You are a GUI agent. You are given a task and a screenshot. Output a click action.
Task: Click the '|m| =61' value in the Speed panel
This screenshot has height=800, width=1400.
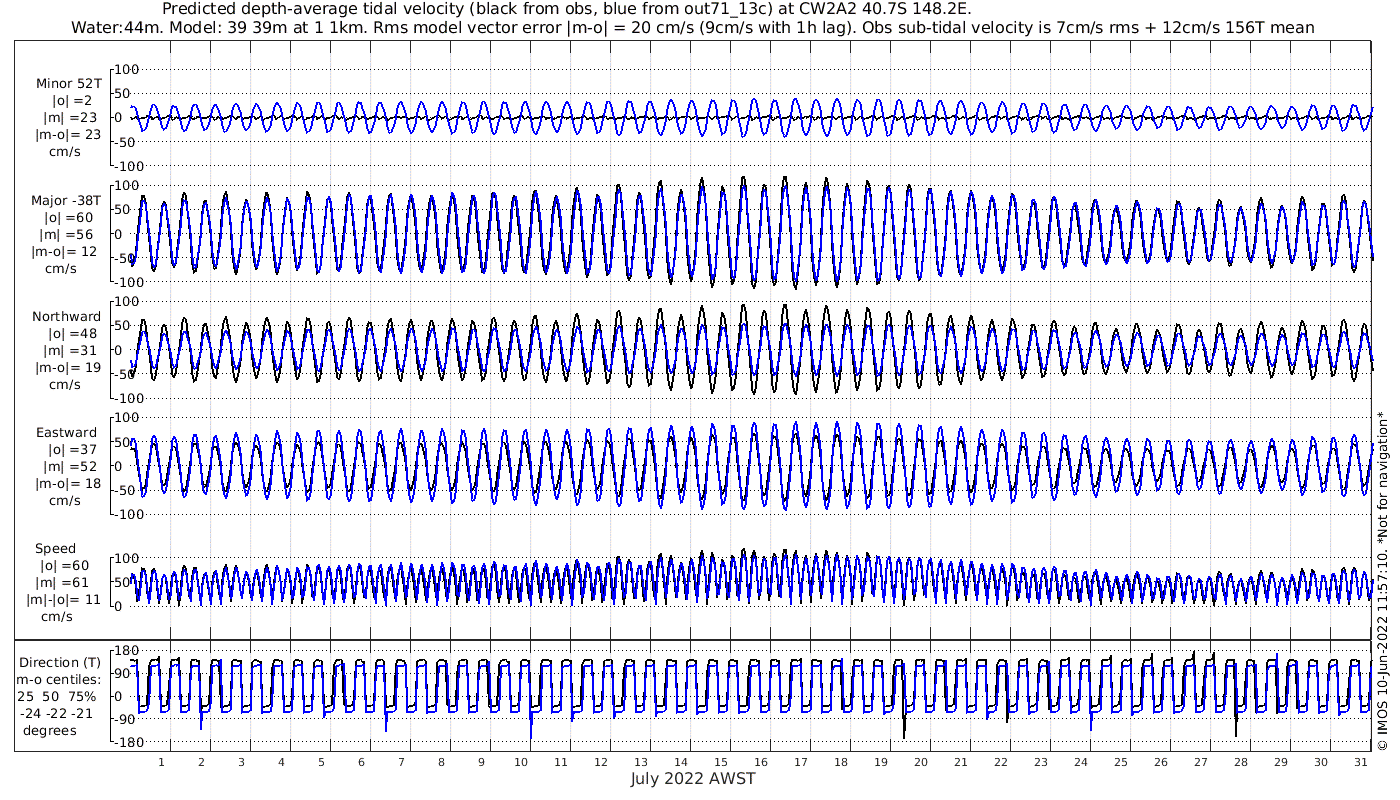64,583
